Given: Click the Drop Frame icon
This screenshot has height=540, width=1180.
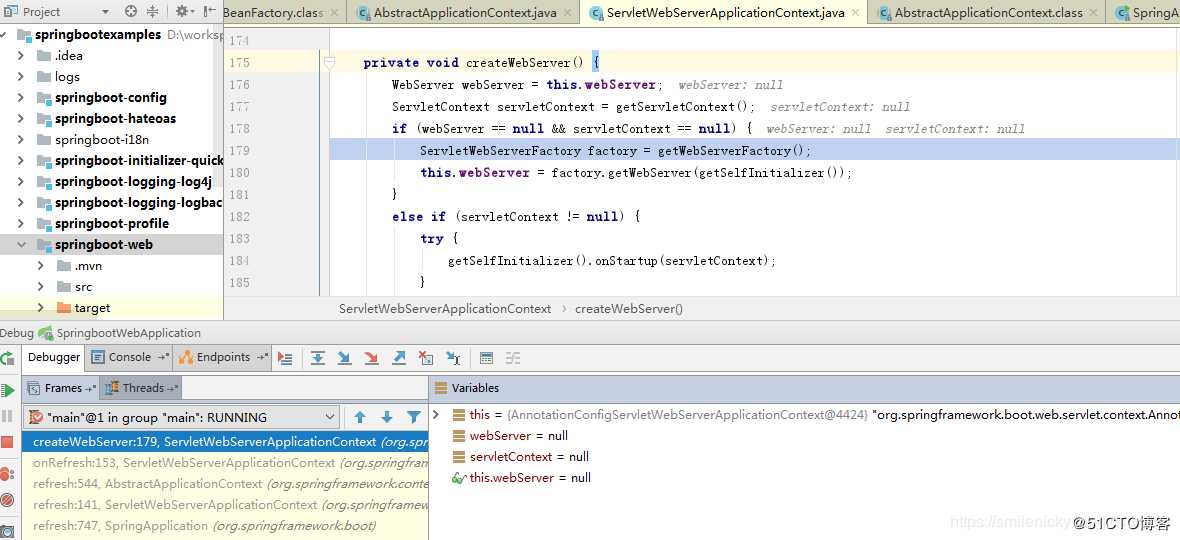Looking at the screenshot, I should (426, 358).
